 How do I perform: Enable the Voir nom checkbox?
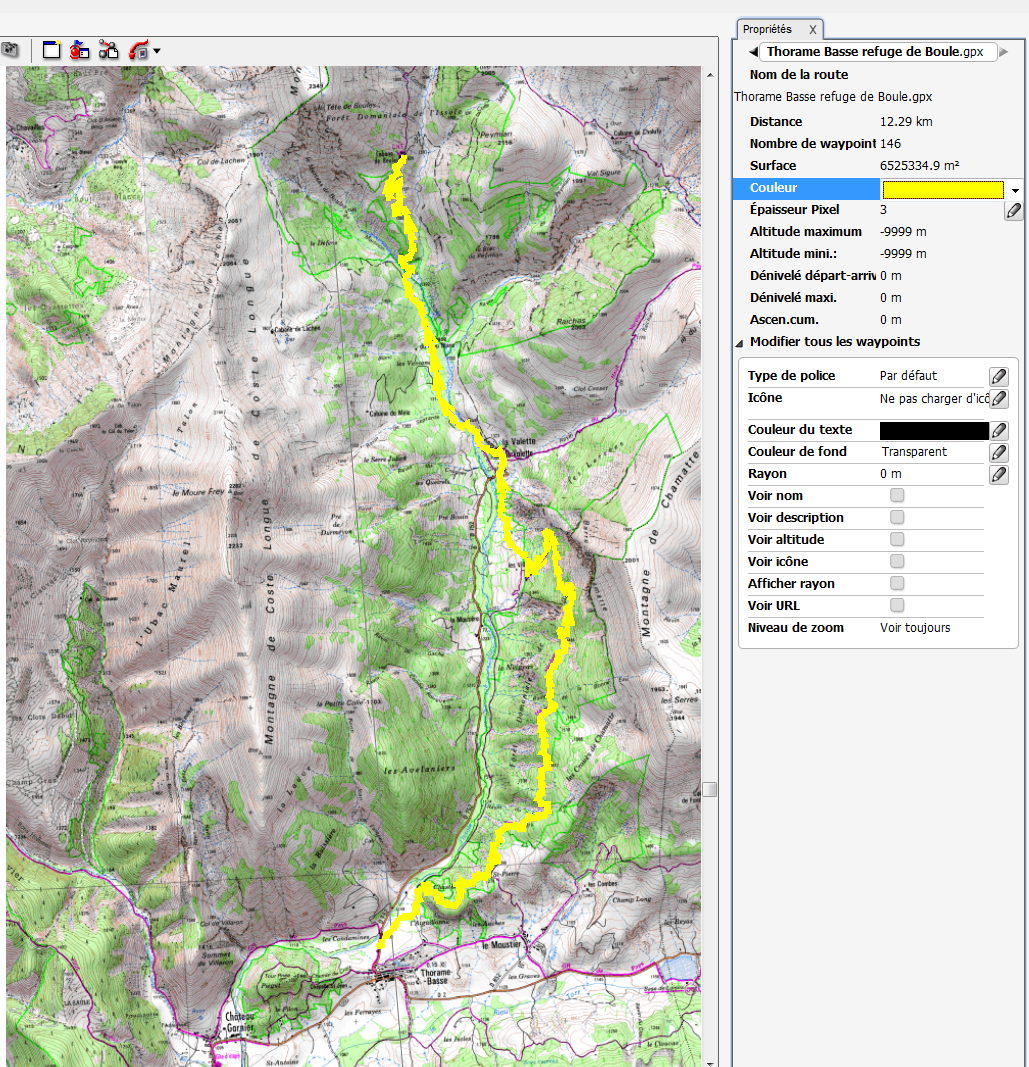(897, 496)
